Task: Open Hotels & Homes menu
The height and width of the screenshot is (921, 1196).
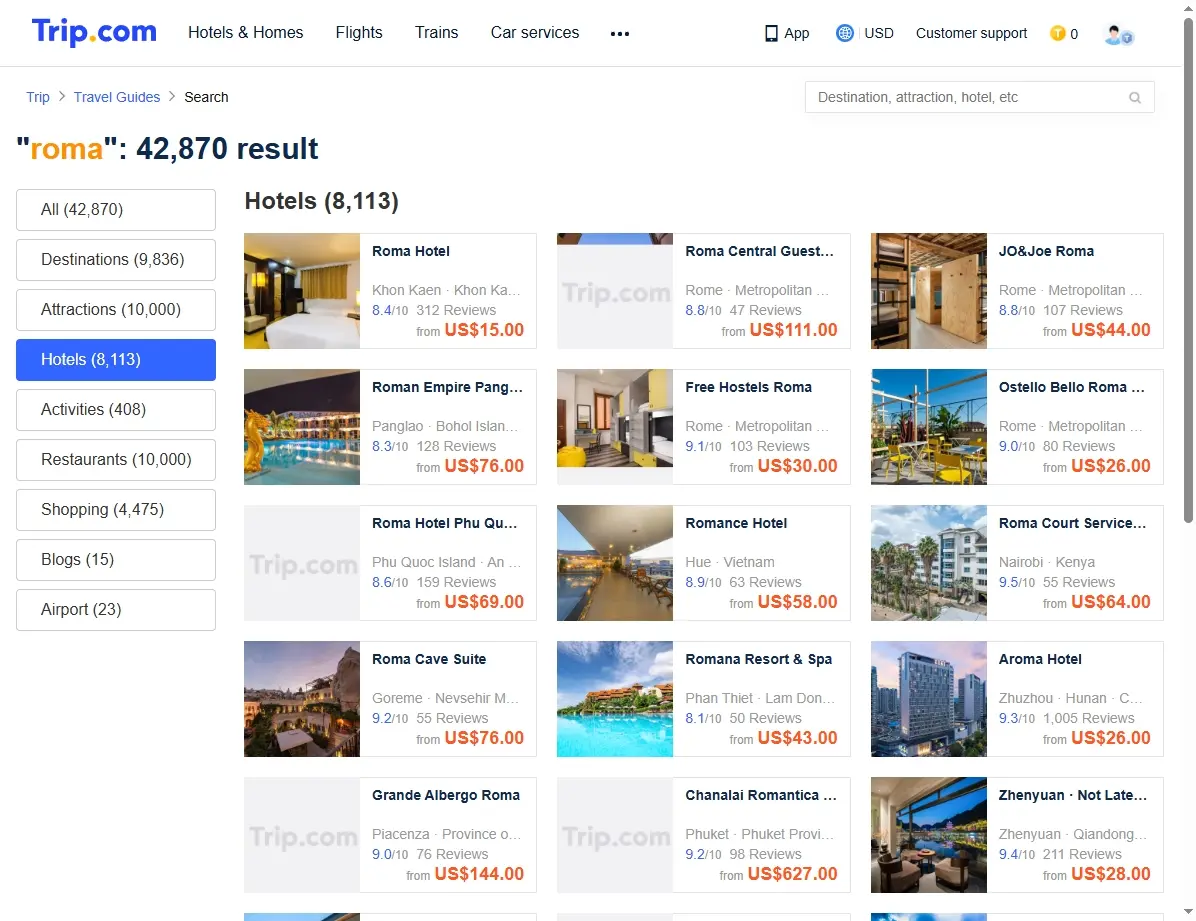Action: pos(246,32)
